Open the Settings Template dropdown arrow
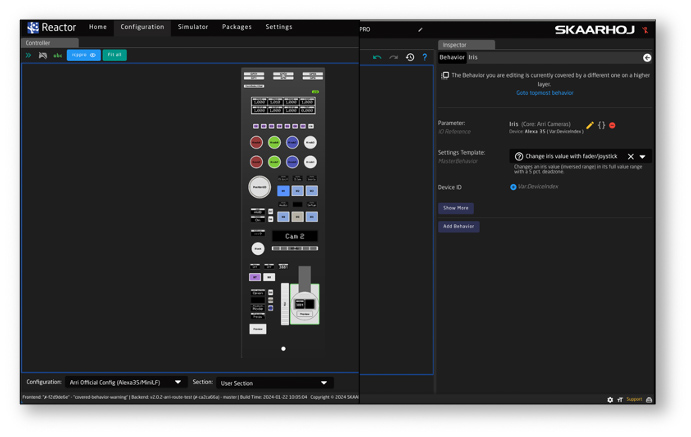This screenshot has height=437, width=691. coord(643,156)
